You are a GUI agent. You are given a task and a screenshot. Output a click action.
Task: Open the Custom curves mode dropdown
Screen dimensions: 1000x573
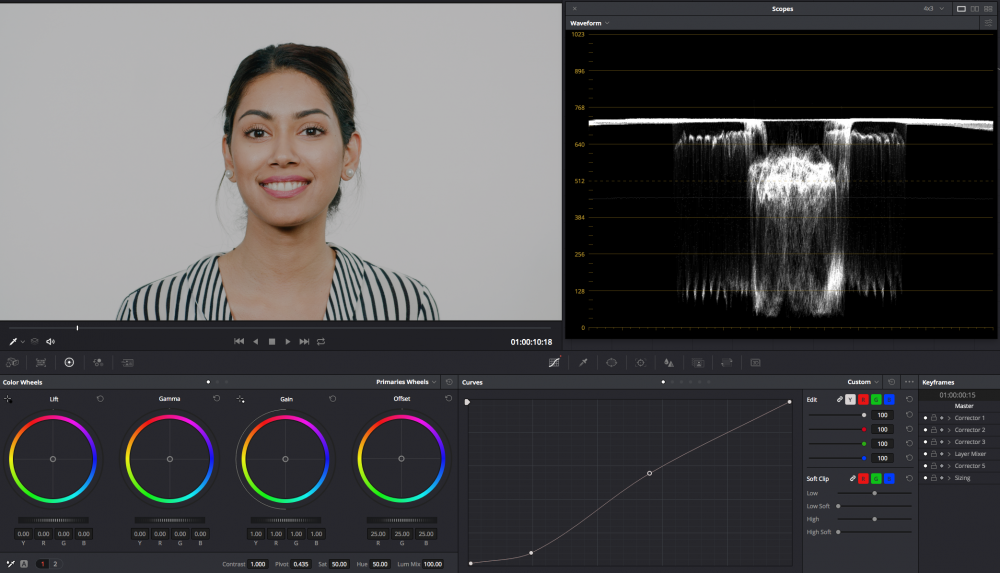point(864,382)
